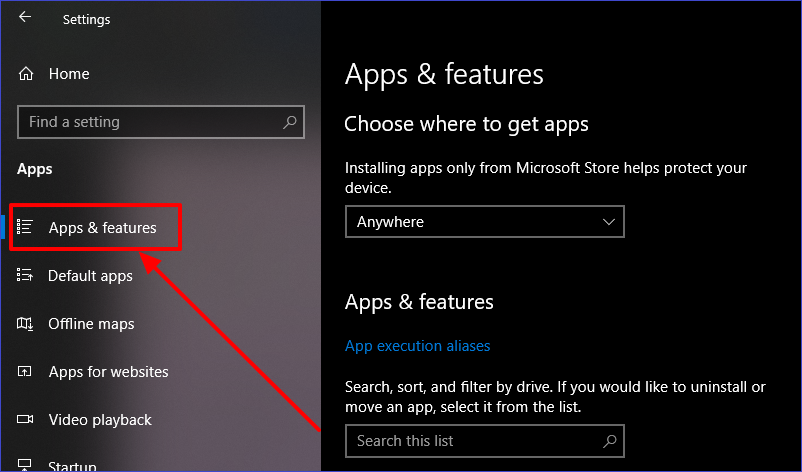
Task: Click the magnifier in Search this list
Action: point(609,441)
